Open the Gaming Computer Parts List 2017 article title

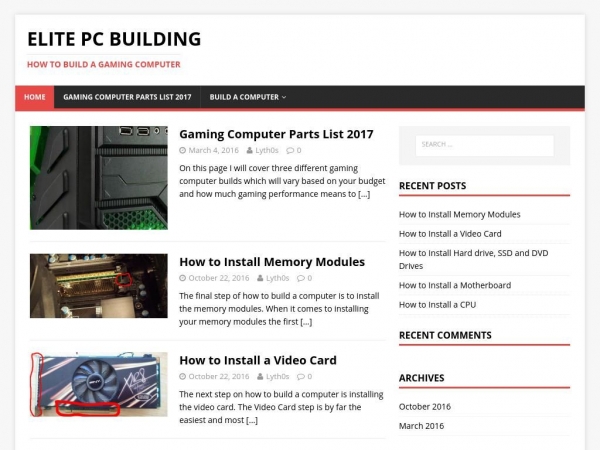[x=276, y=134]
